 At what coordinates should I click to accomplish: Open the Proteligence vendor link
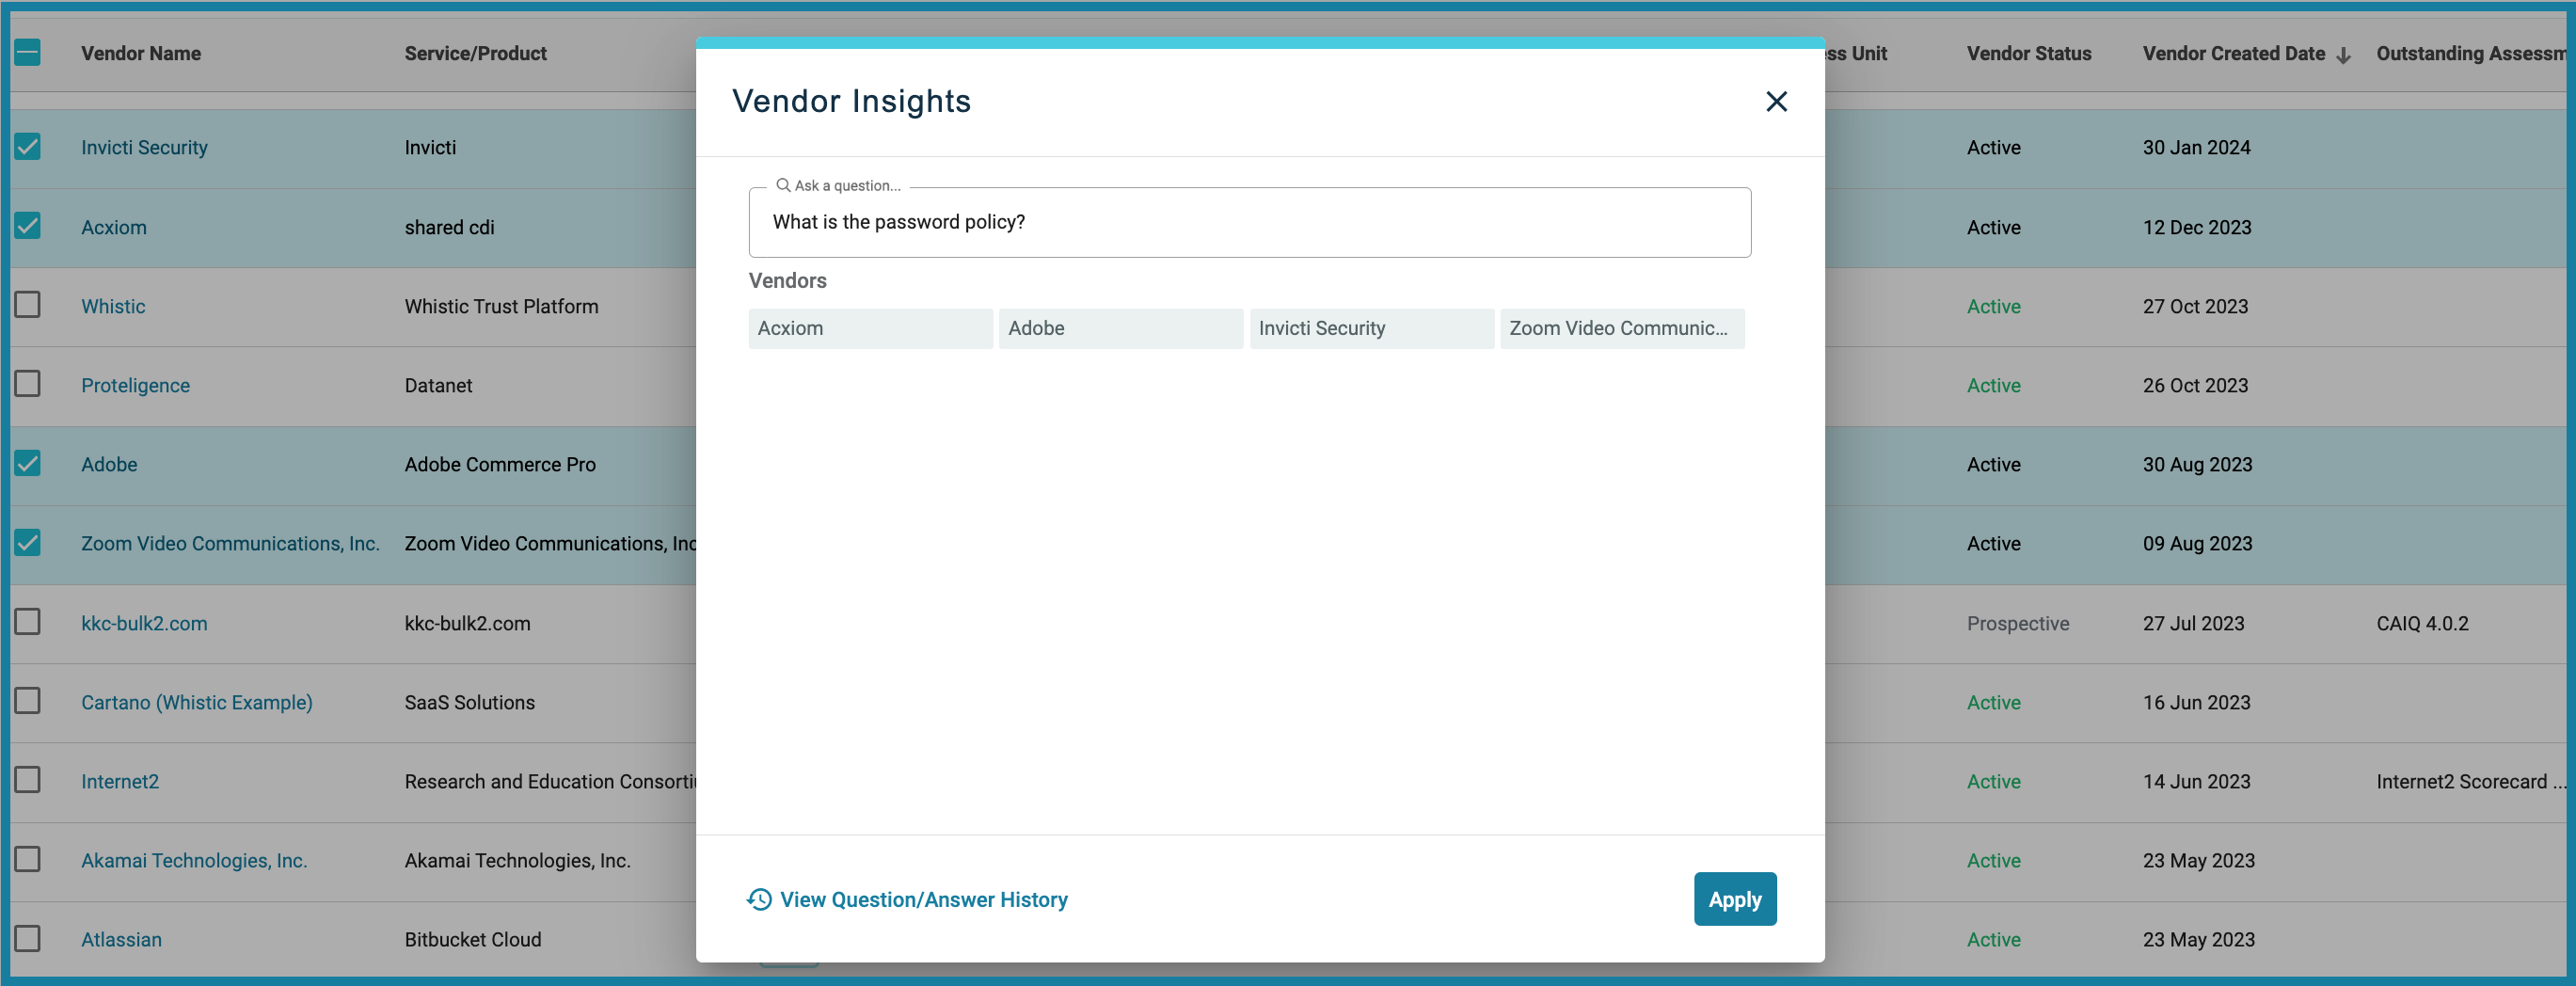coord(135,385)
